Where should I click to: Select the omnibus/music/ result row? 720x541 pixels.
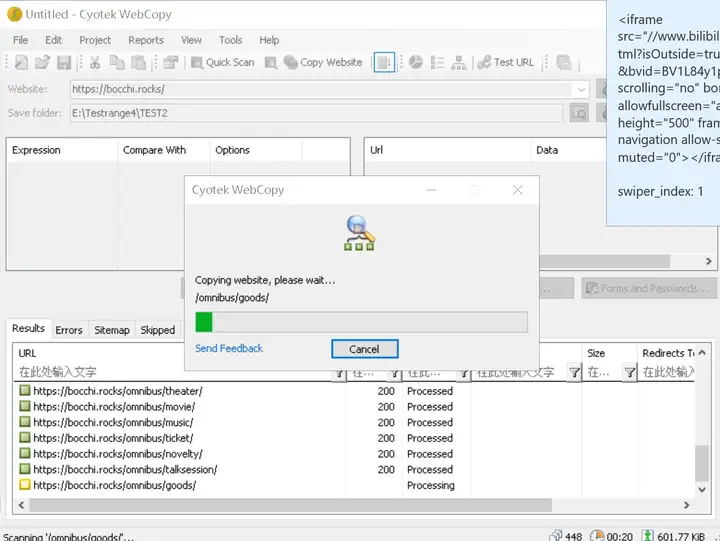coord(354,422)
